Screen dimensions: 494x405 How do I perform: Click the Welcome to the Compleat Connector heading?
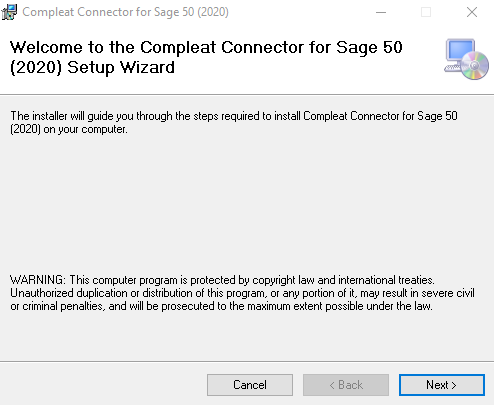(x=206, y=57)
